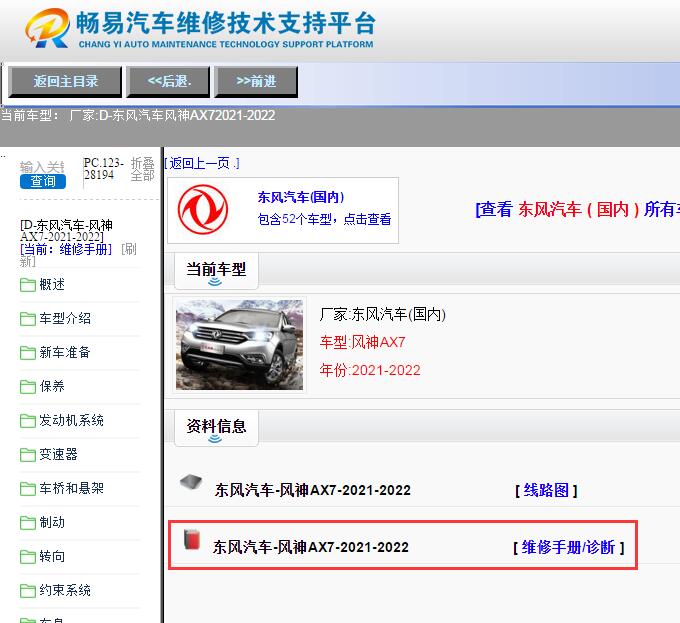Click the 当前车型 header path text
This screenshot has height=623, width=680.
(138, 115)
